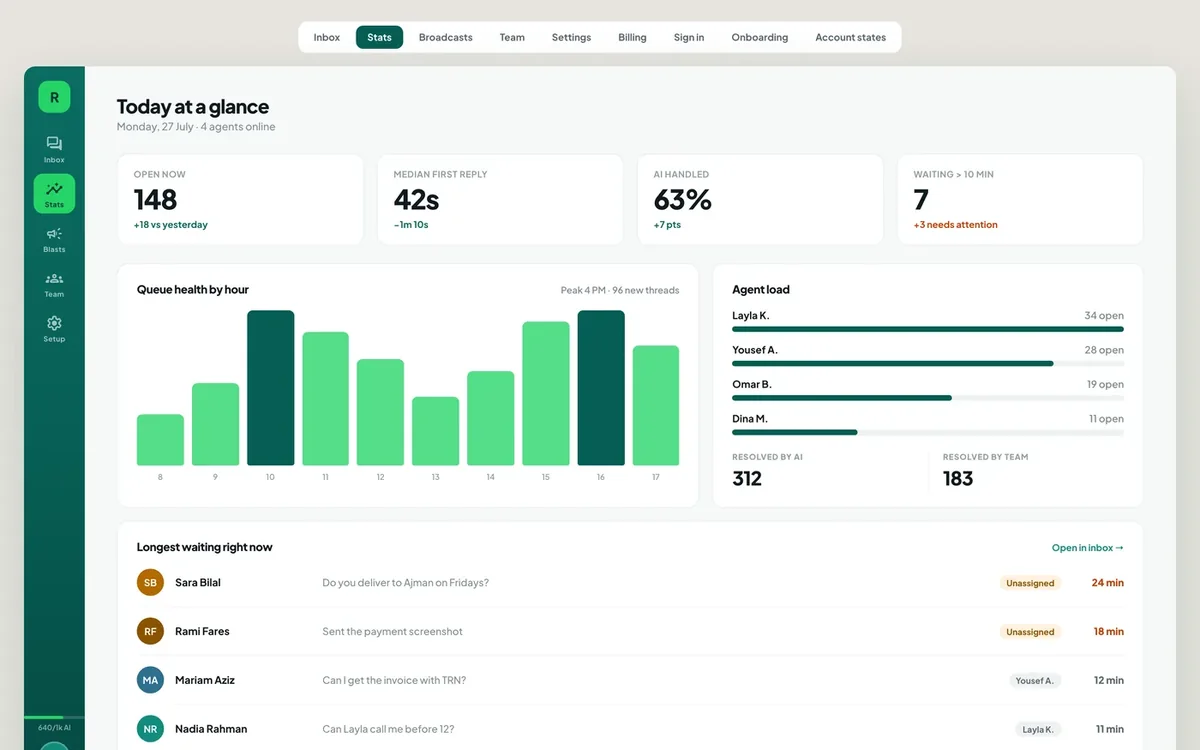Click Layla K. load progress bar
1200x750 pixels.
[928, 329]
